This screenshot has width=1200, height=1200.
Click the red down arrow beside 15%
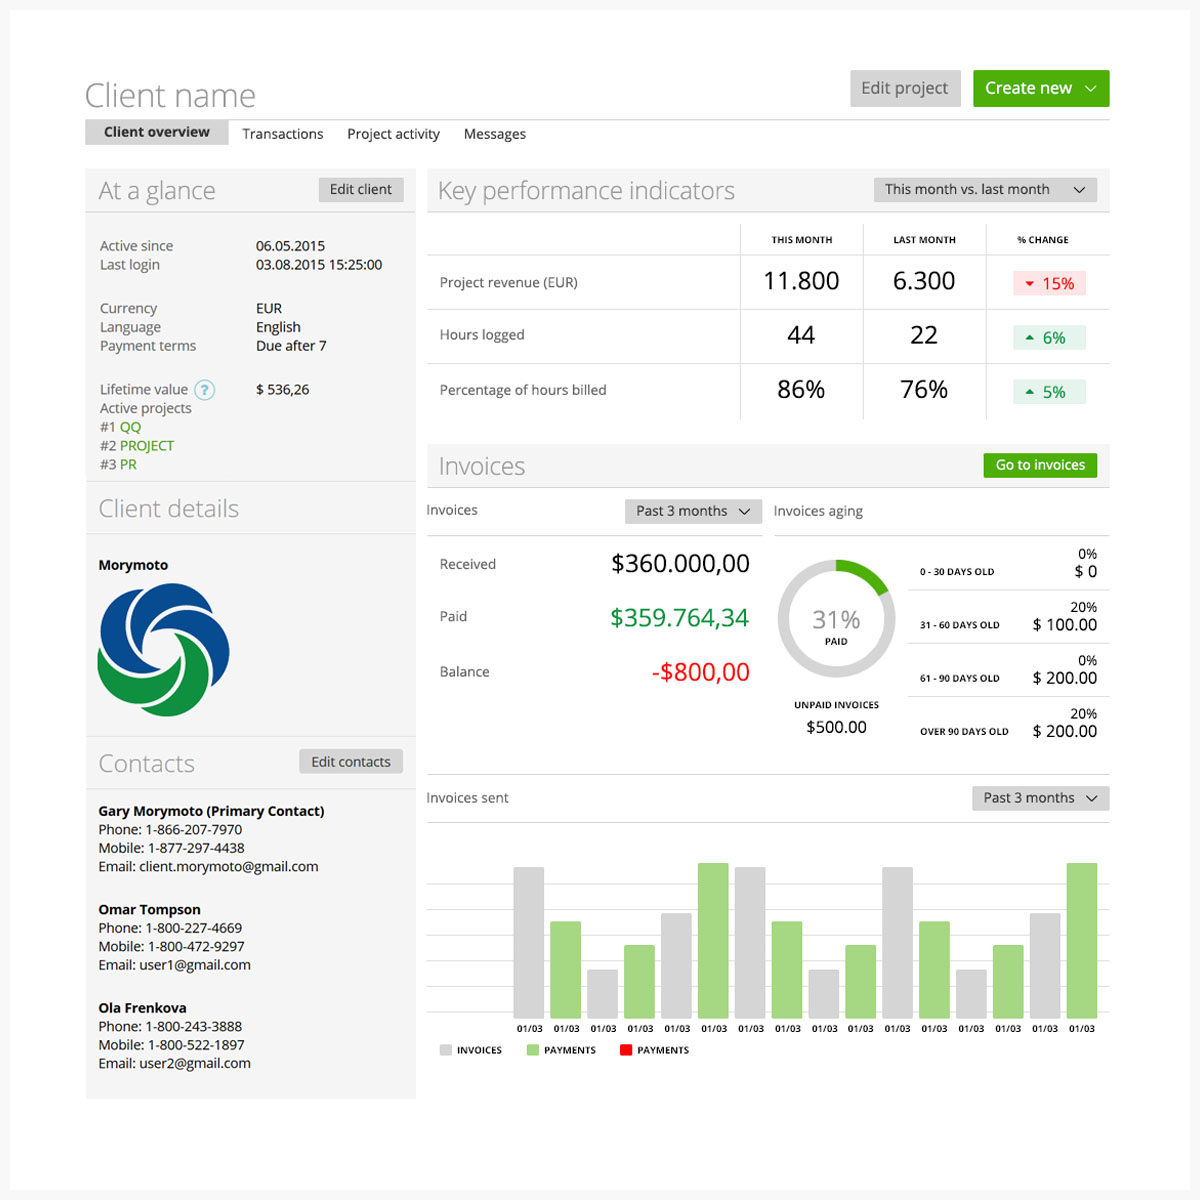[1029, 284]
